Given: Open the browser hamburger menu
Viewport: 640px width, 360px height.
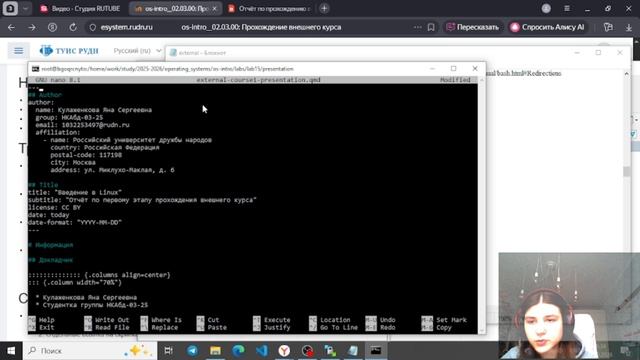Looking at the screenshot, I should [567, 9].
